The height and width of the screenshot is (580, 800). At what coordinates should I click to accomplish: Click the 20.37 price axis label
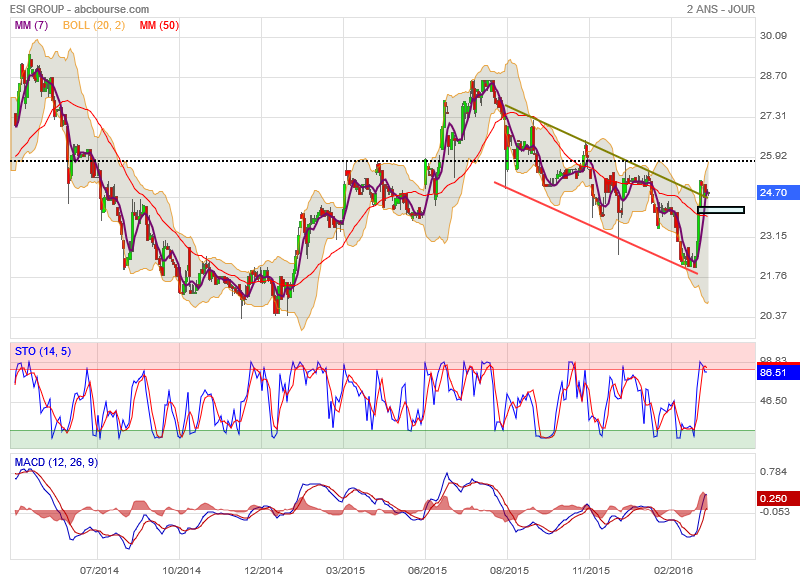coord(773,316)
